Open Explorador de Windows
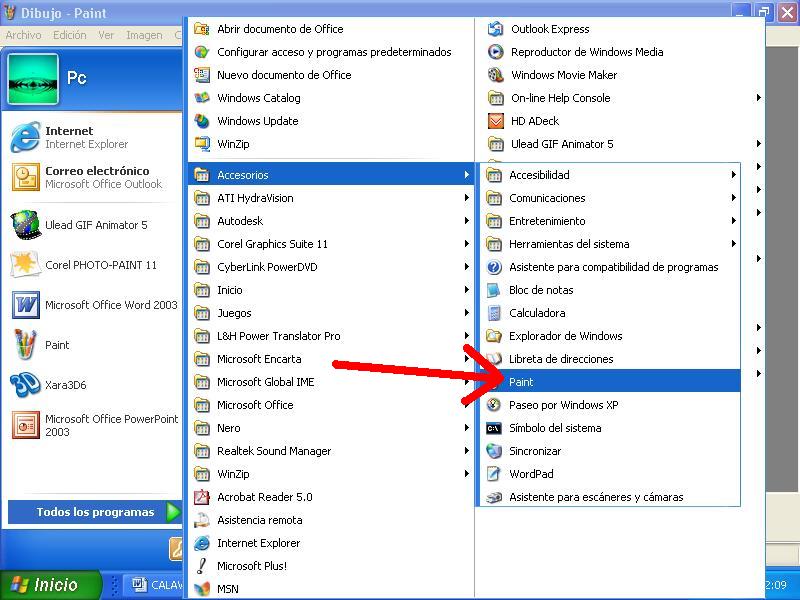This screenshot has height=600, width=800. point(610,335)
